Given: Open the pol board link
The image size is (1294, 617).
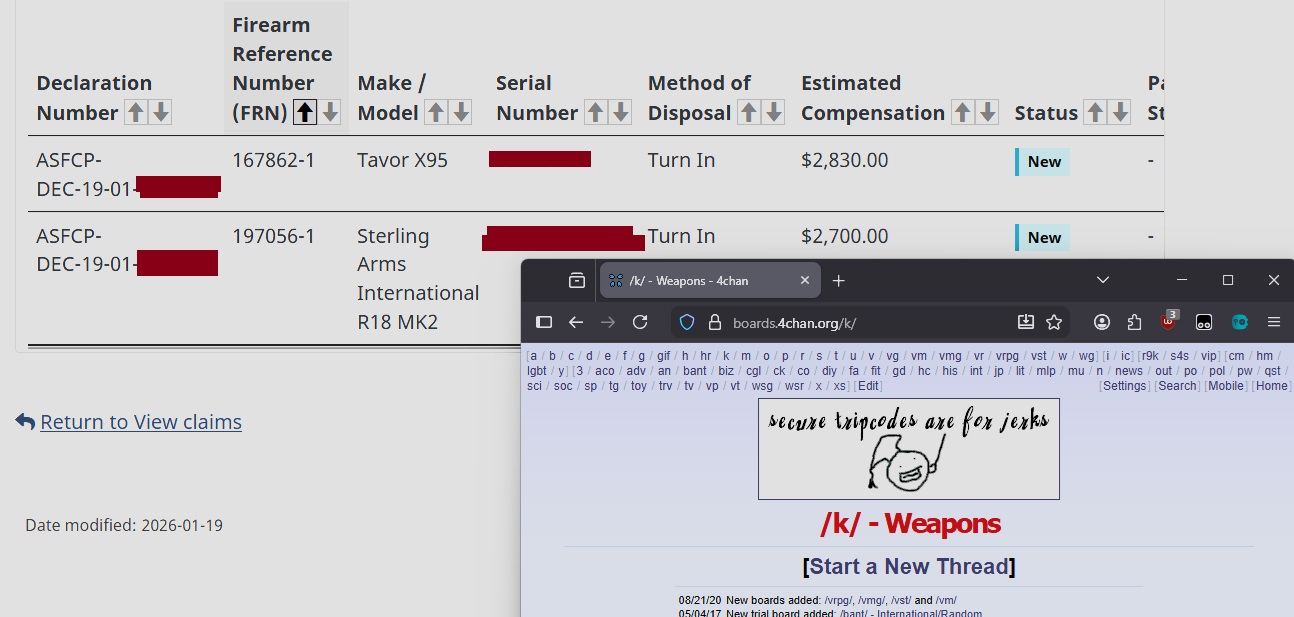Looking at the screenshot, I should pos(1217,371).
